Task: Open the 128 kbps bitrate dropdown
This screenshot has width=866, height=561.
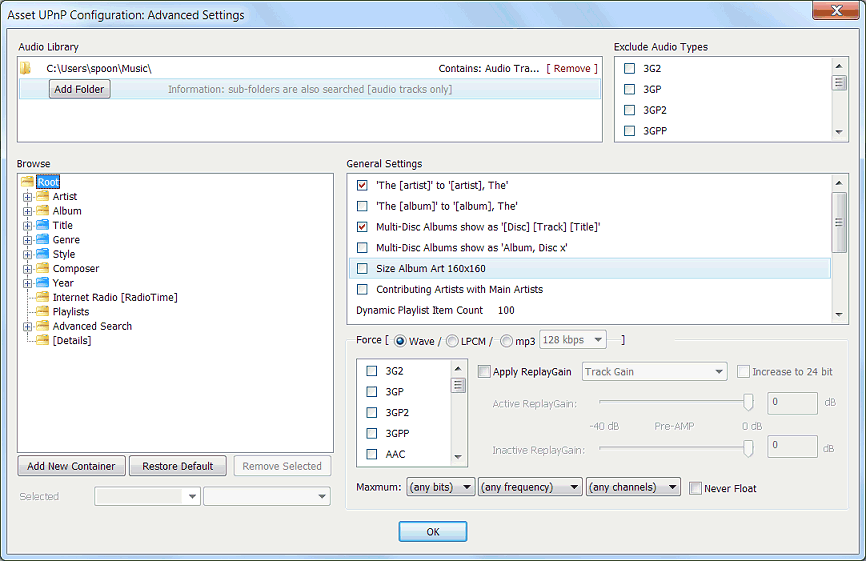Action: pyautogui.click(x=573, y=340)
